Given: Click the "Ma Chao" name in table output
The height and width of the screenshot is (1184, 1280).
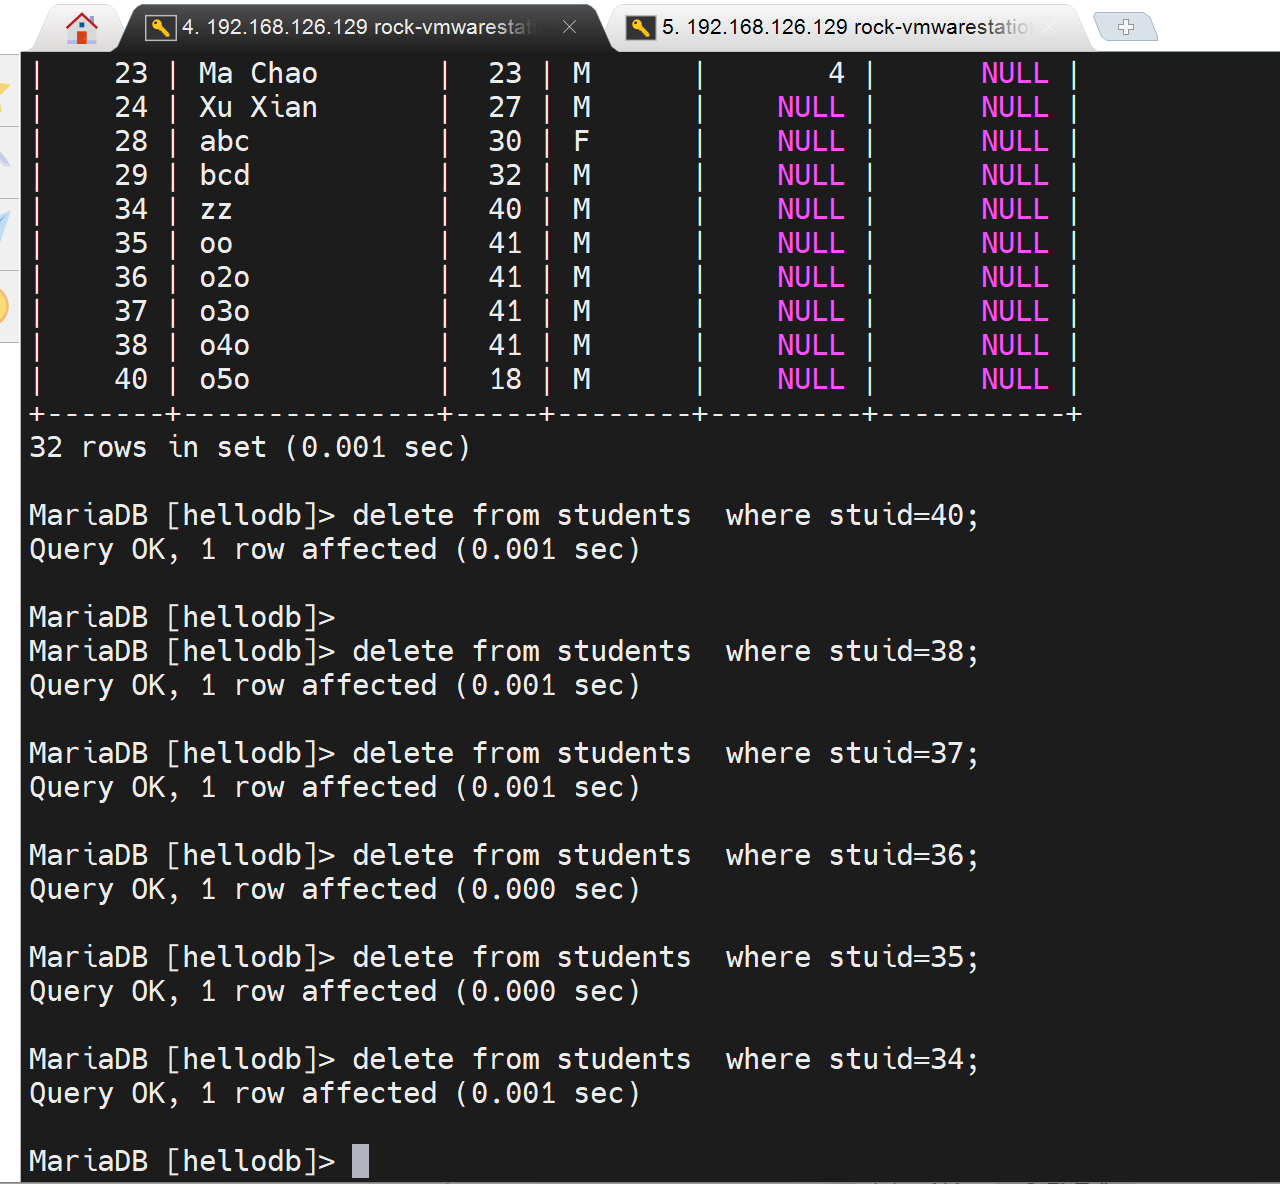Looking at the screenshot, I should tap(258, 73).
